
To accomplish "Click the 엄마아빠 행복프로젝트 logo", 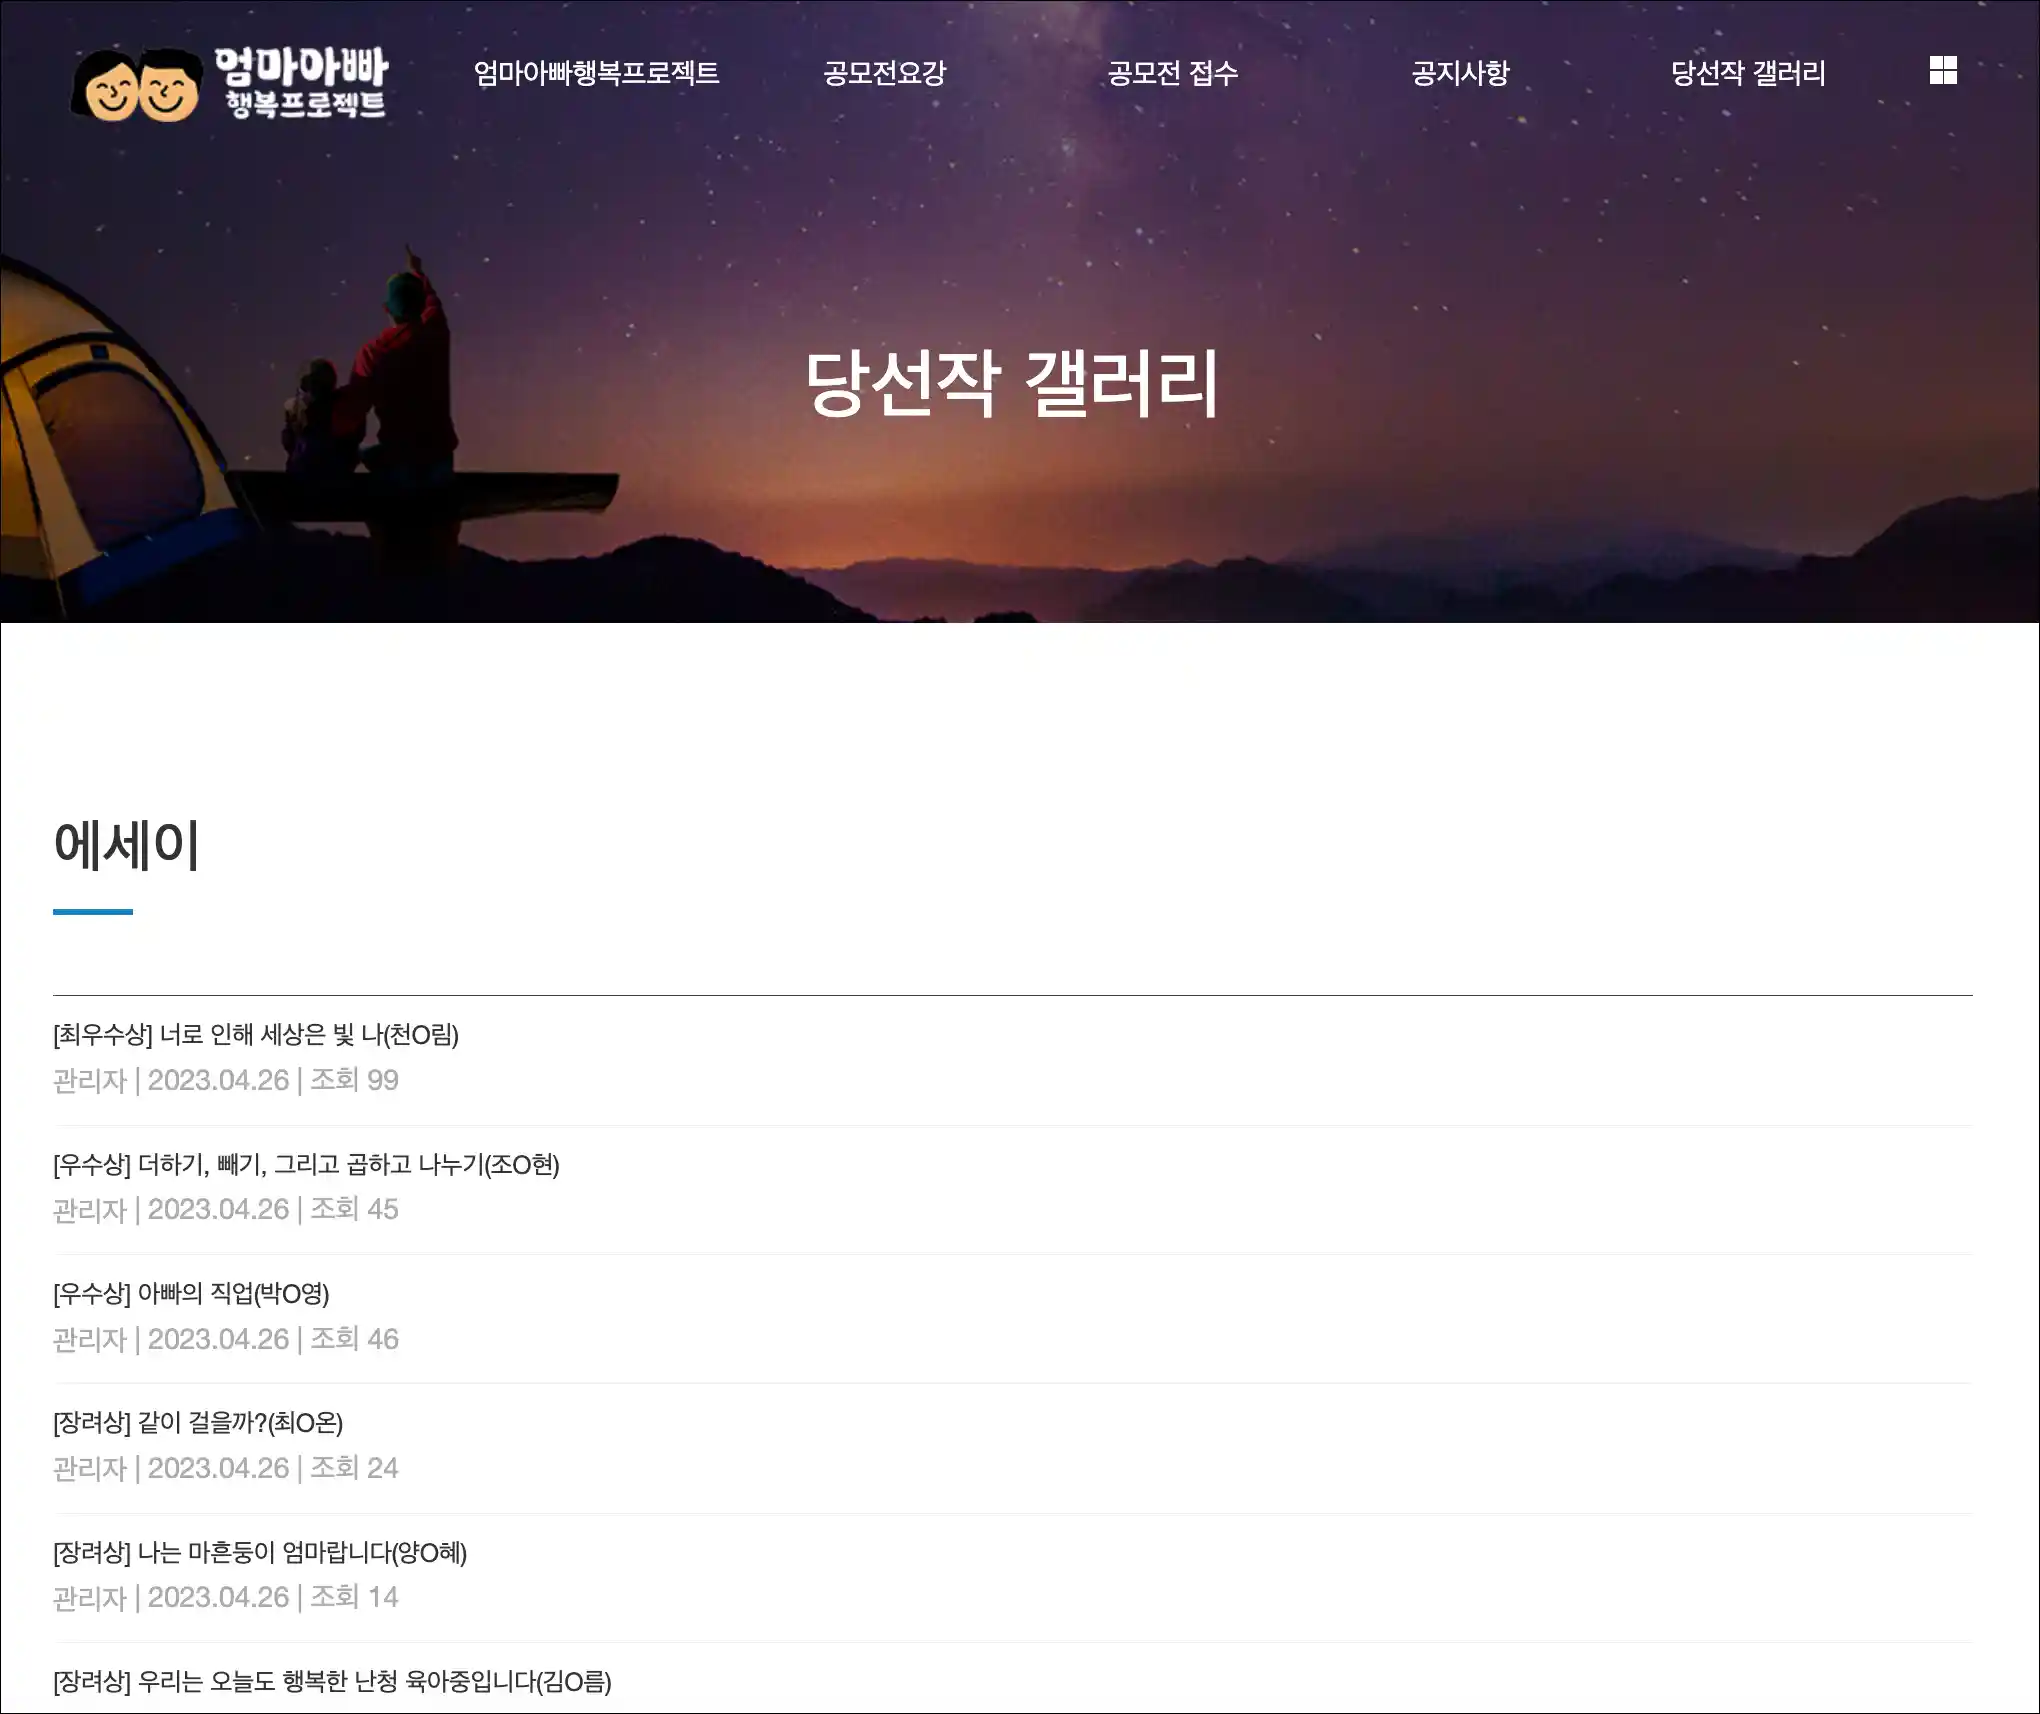I will (229, 84).
